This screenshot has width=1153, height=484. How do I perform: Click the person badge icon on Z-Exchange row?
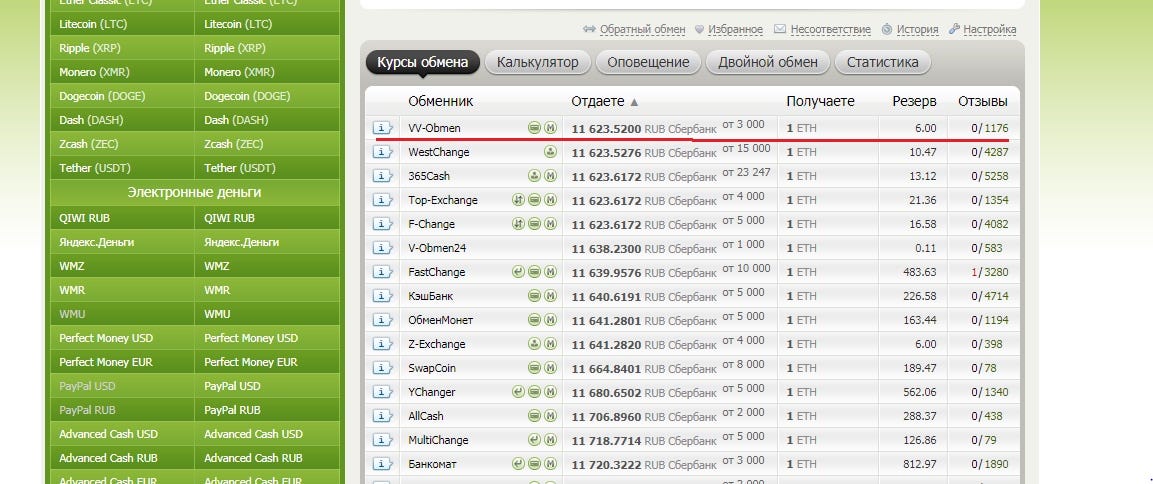tap(535, 344)
